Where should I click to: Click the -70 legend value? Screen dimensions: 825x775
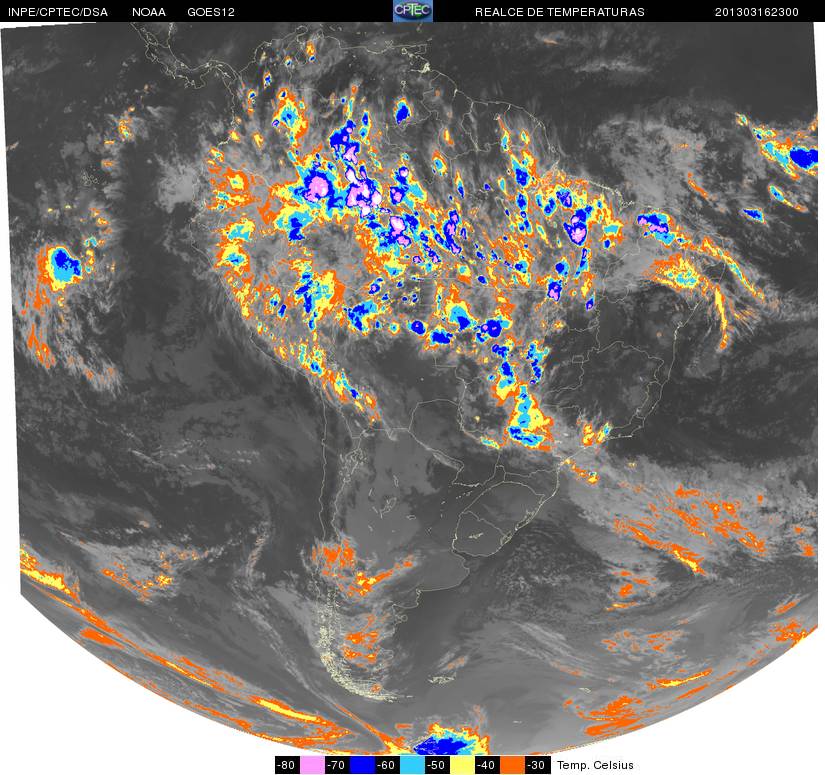tap(337, 764)
